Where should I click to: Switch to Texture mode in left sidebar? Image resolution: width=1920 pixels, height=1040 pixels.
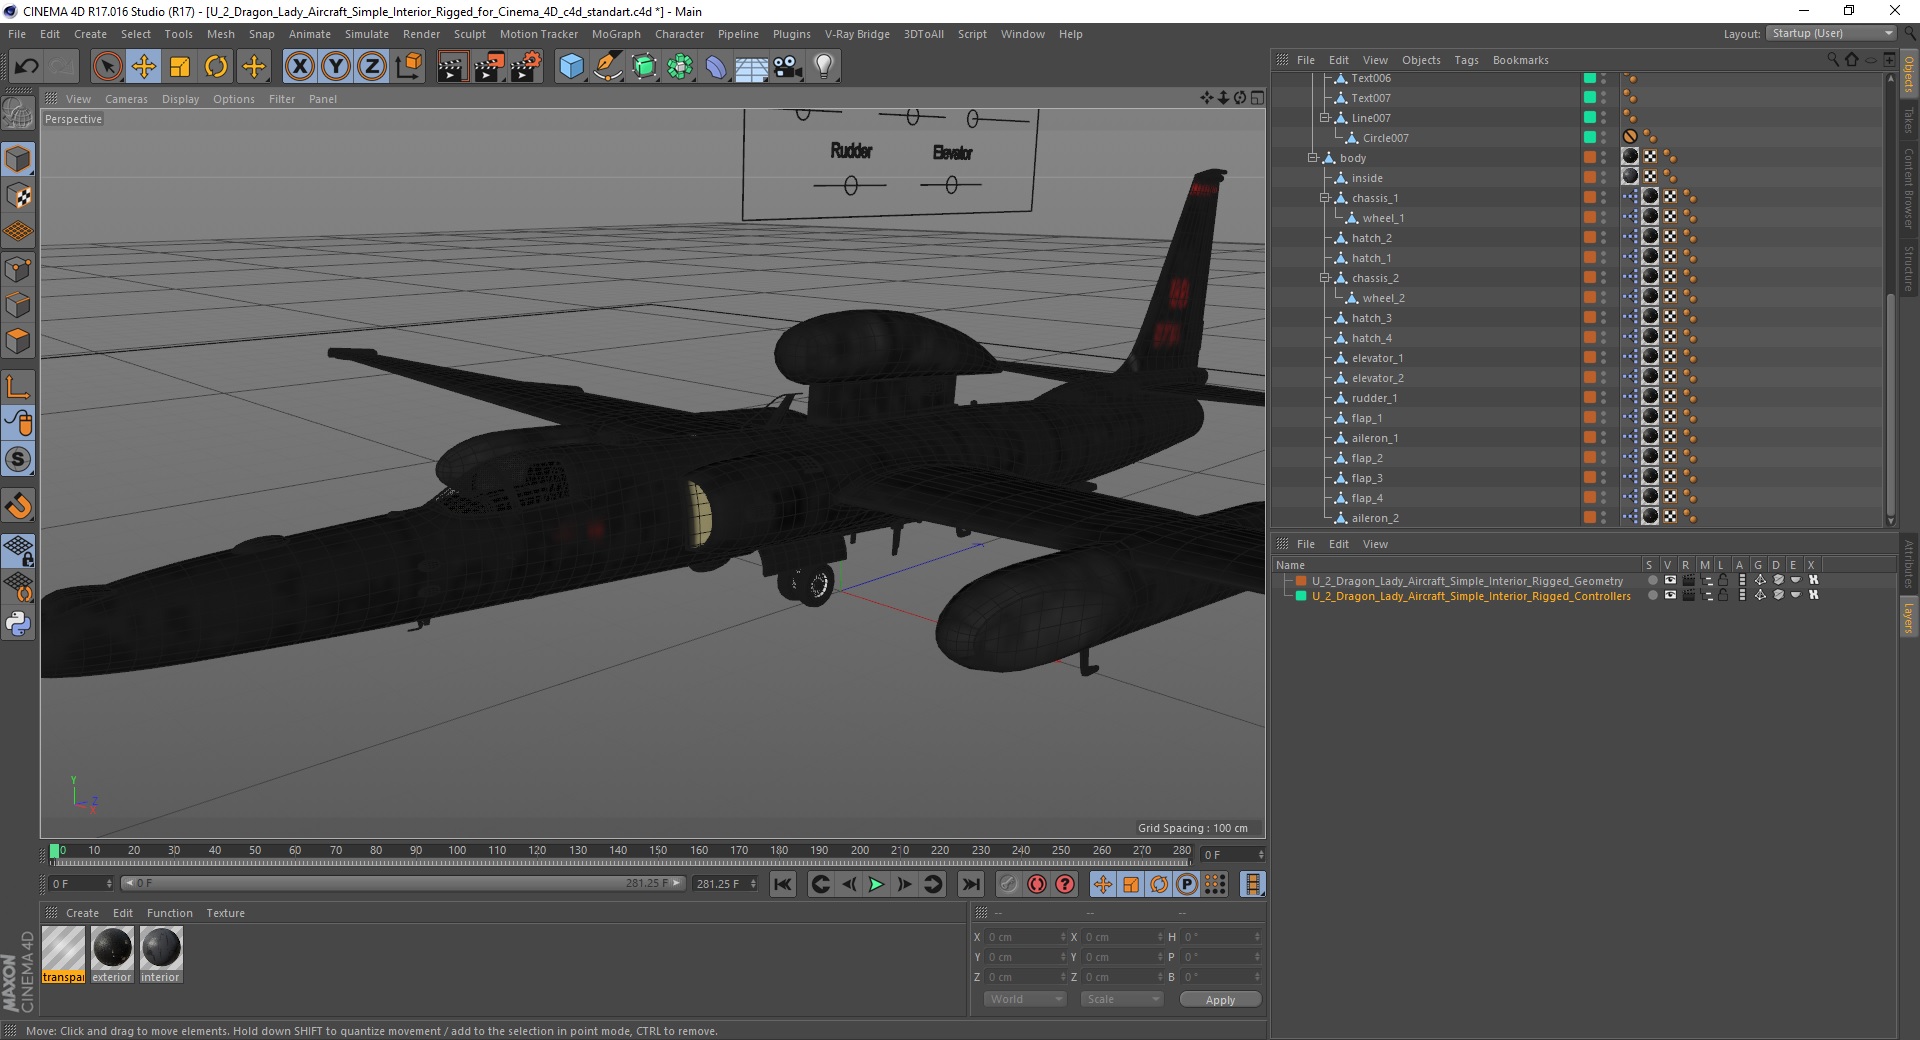pyautogui.click(x=18, y=196)
